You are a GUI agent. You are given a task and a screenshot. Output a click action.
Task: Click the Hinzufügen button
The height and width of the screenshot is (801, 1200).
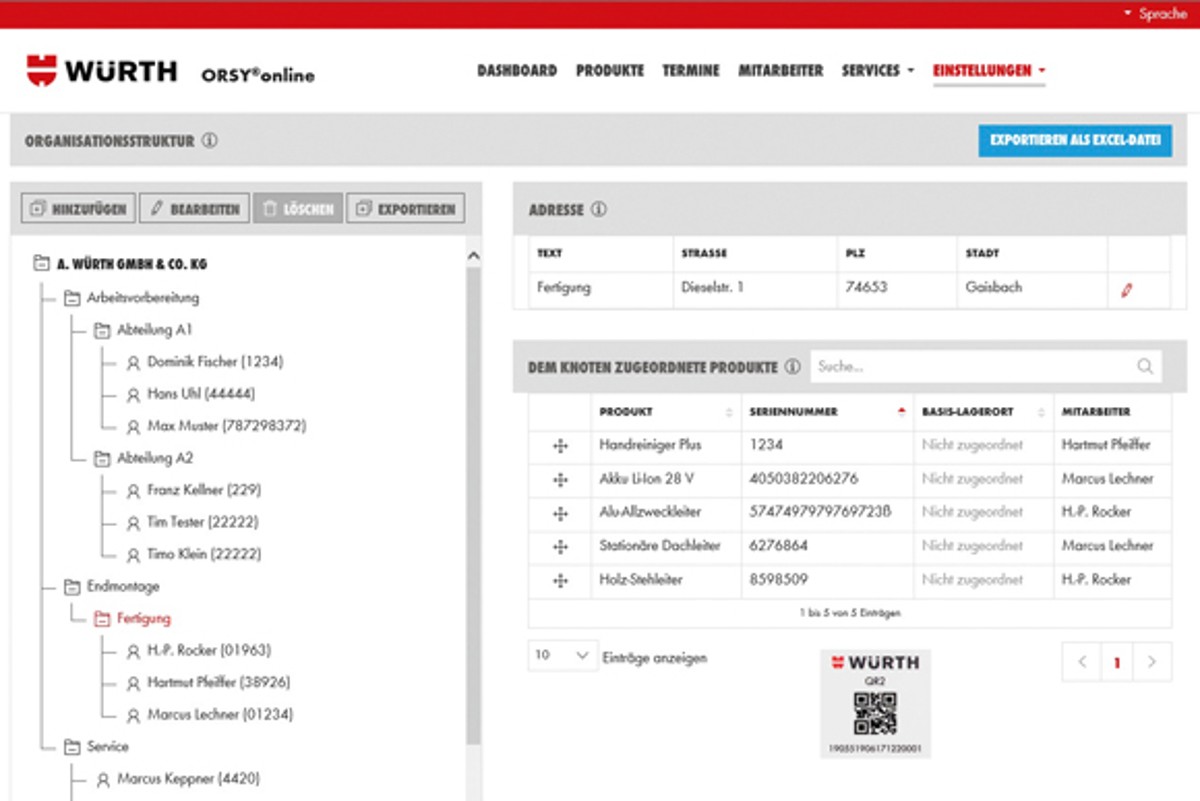pyautogui.click(x=78, y=209)
